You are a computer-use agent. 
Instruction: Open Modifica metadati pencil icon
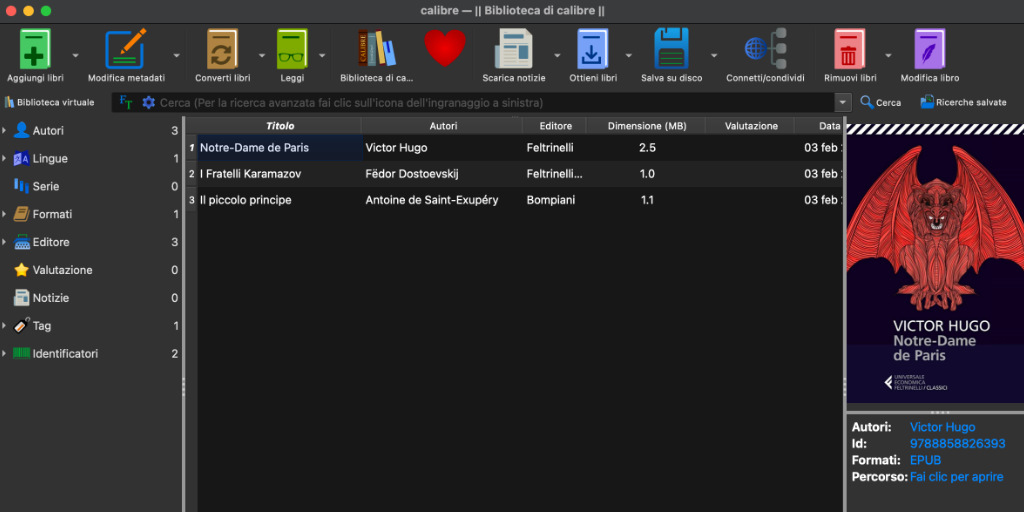tap(125, 49)
